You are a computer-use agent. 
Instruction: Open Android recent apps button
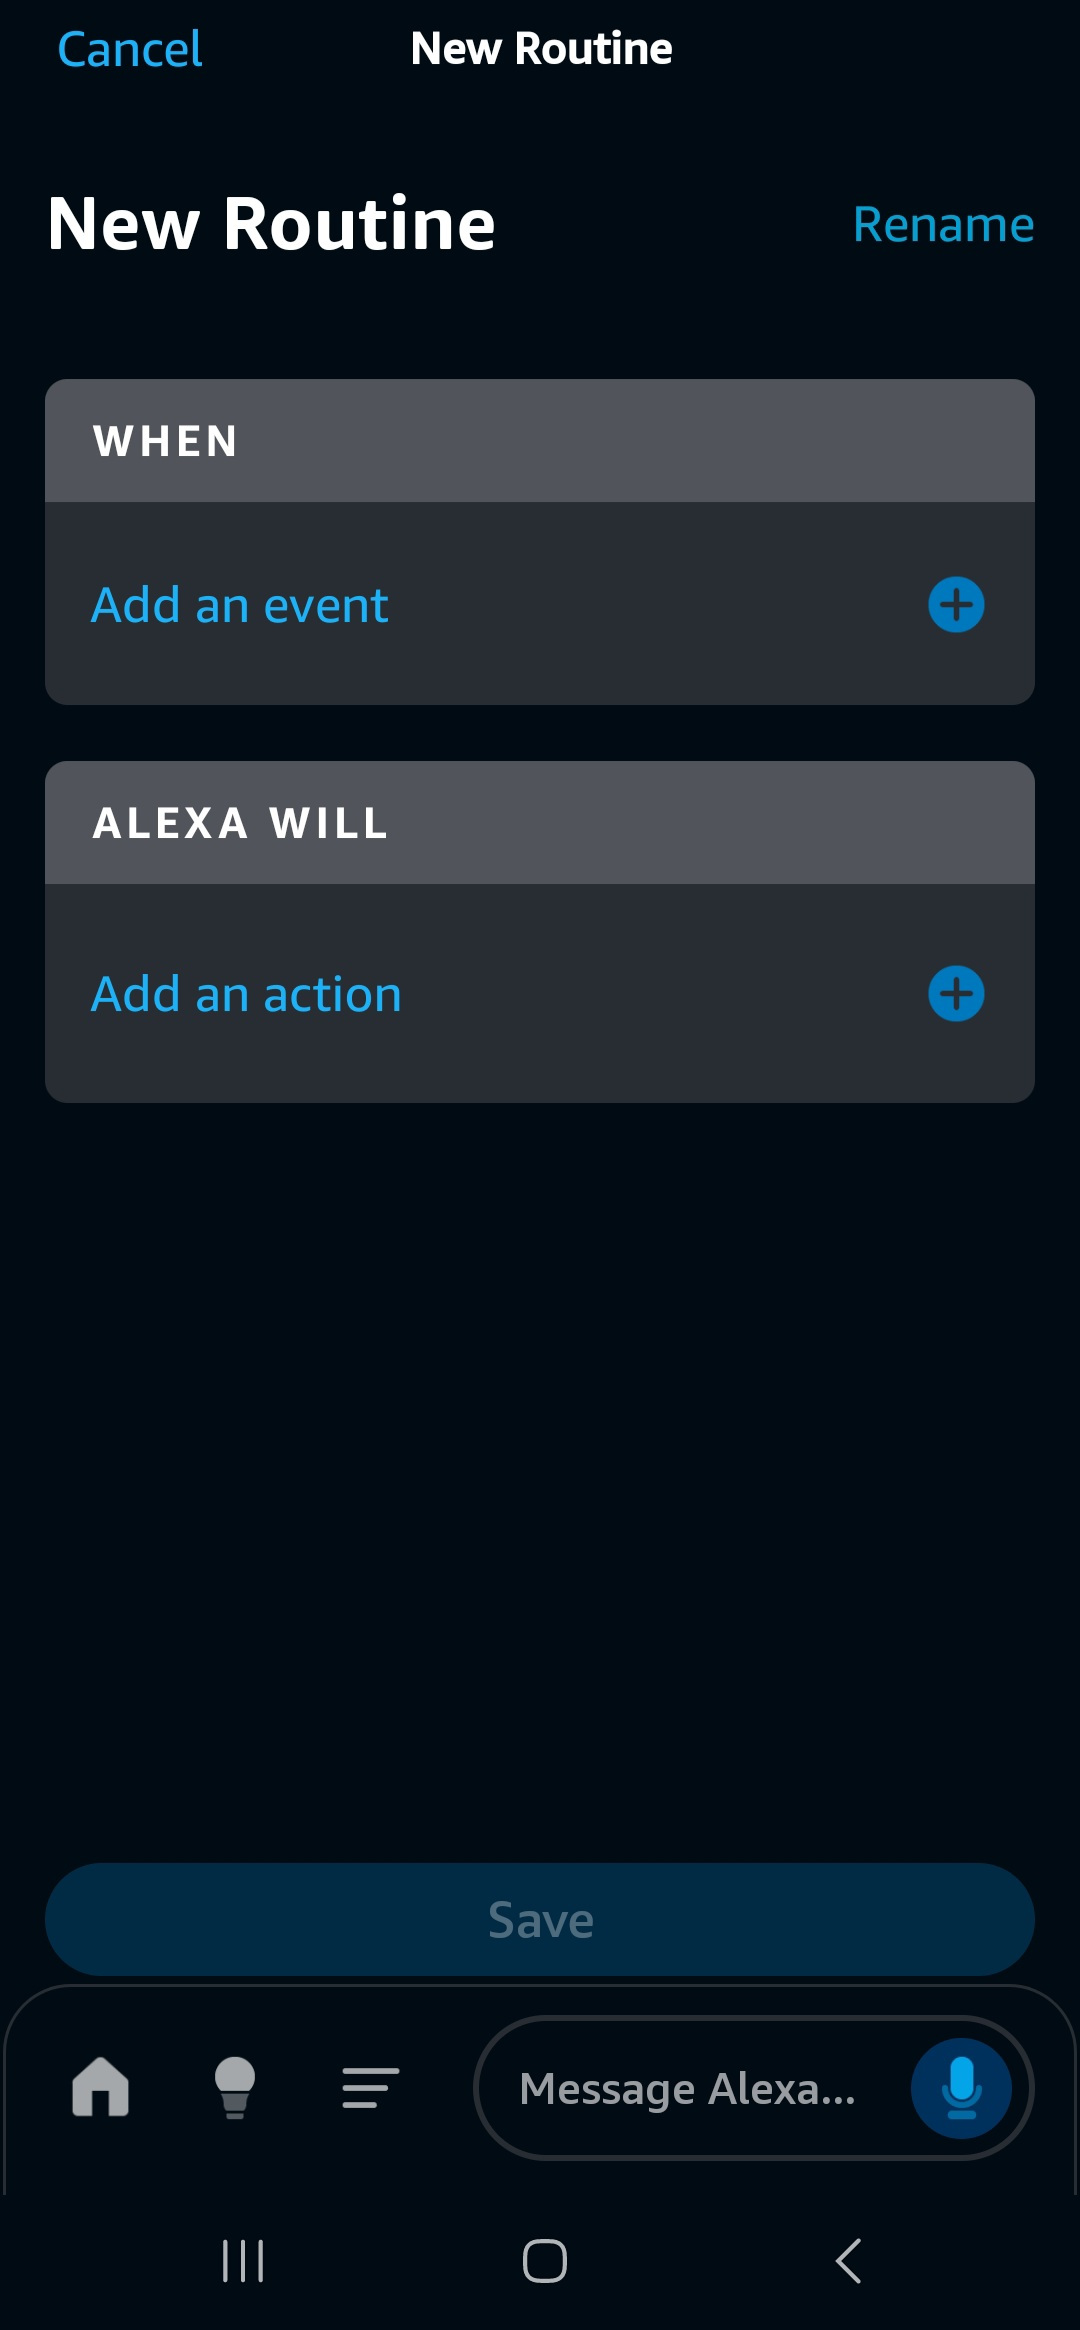(x=243, y=2261)
